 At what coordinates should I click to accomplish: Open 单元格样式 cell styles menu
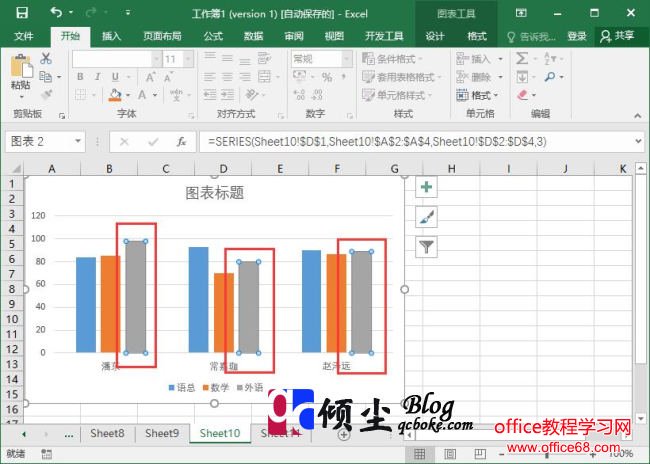[x=397, y=95]
